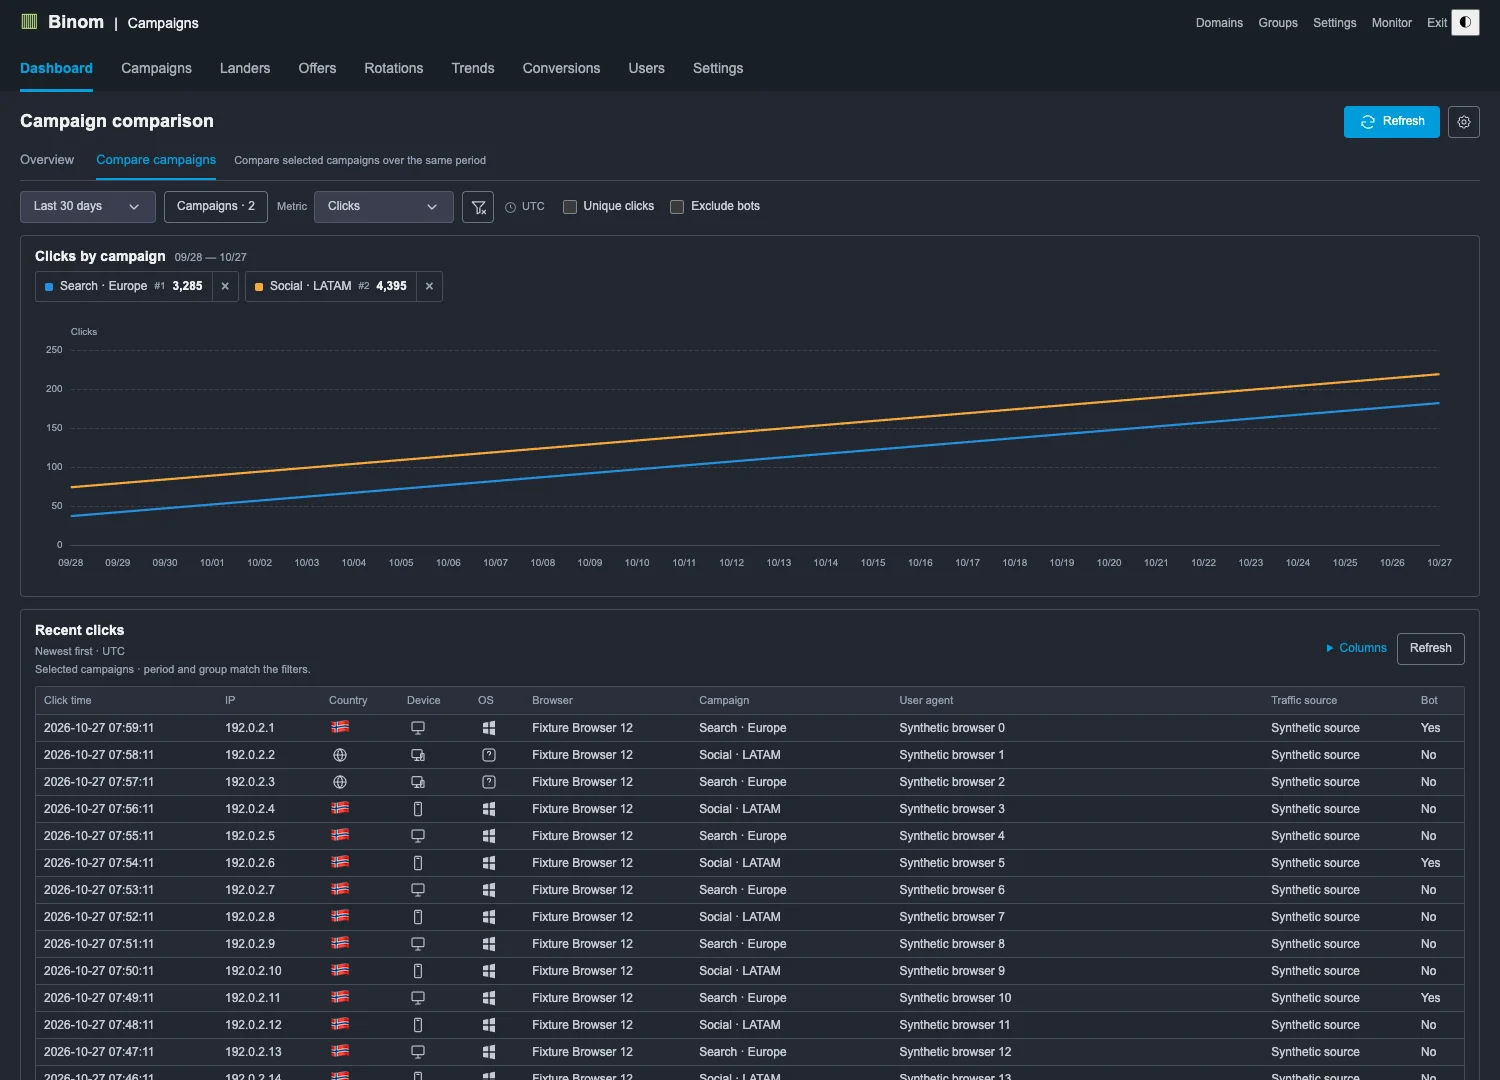This screenshot has height=1080, width=1500.
Task: Check the Exclude bots option
Action: tap(677, 207)
